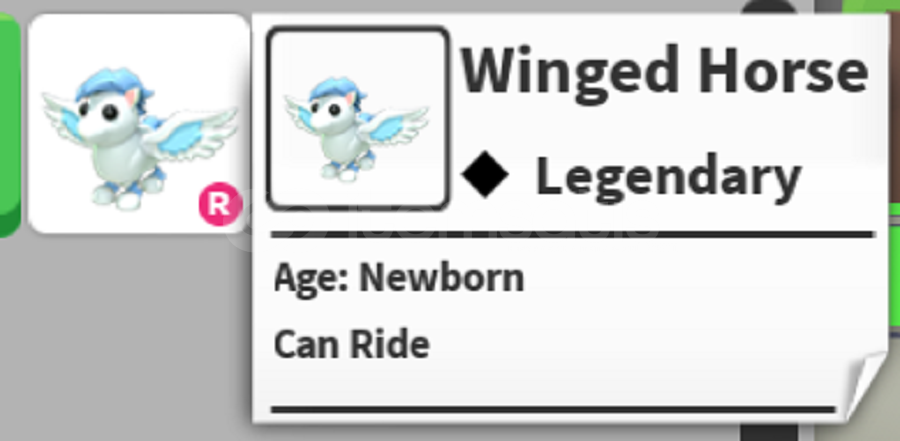Click the horse's wing in tooltip preview
Screen dimensions: 900x441
tap(395, 126)
